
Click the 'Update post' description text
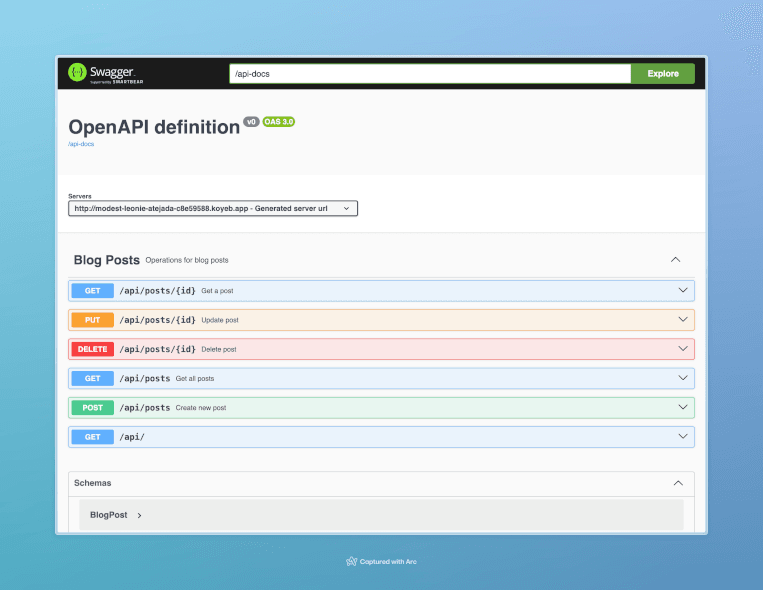point(220,320)
